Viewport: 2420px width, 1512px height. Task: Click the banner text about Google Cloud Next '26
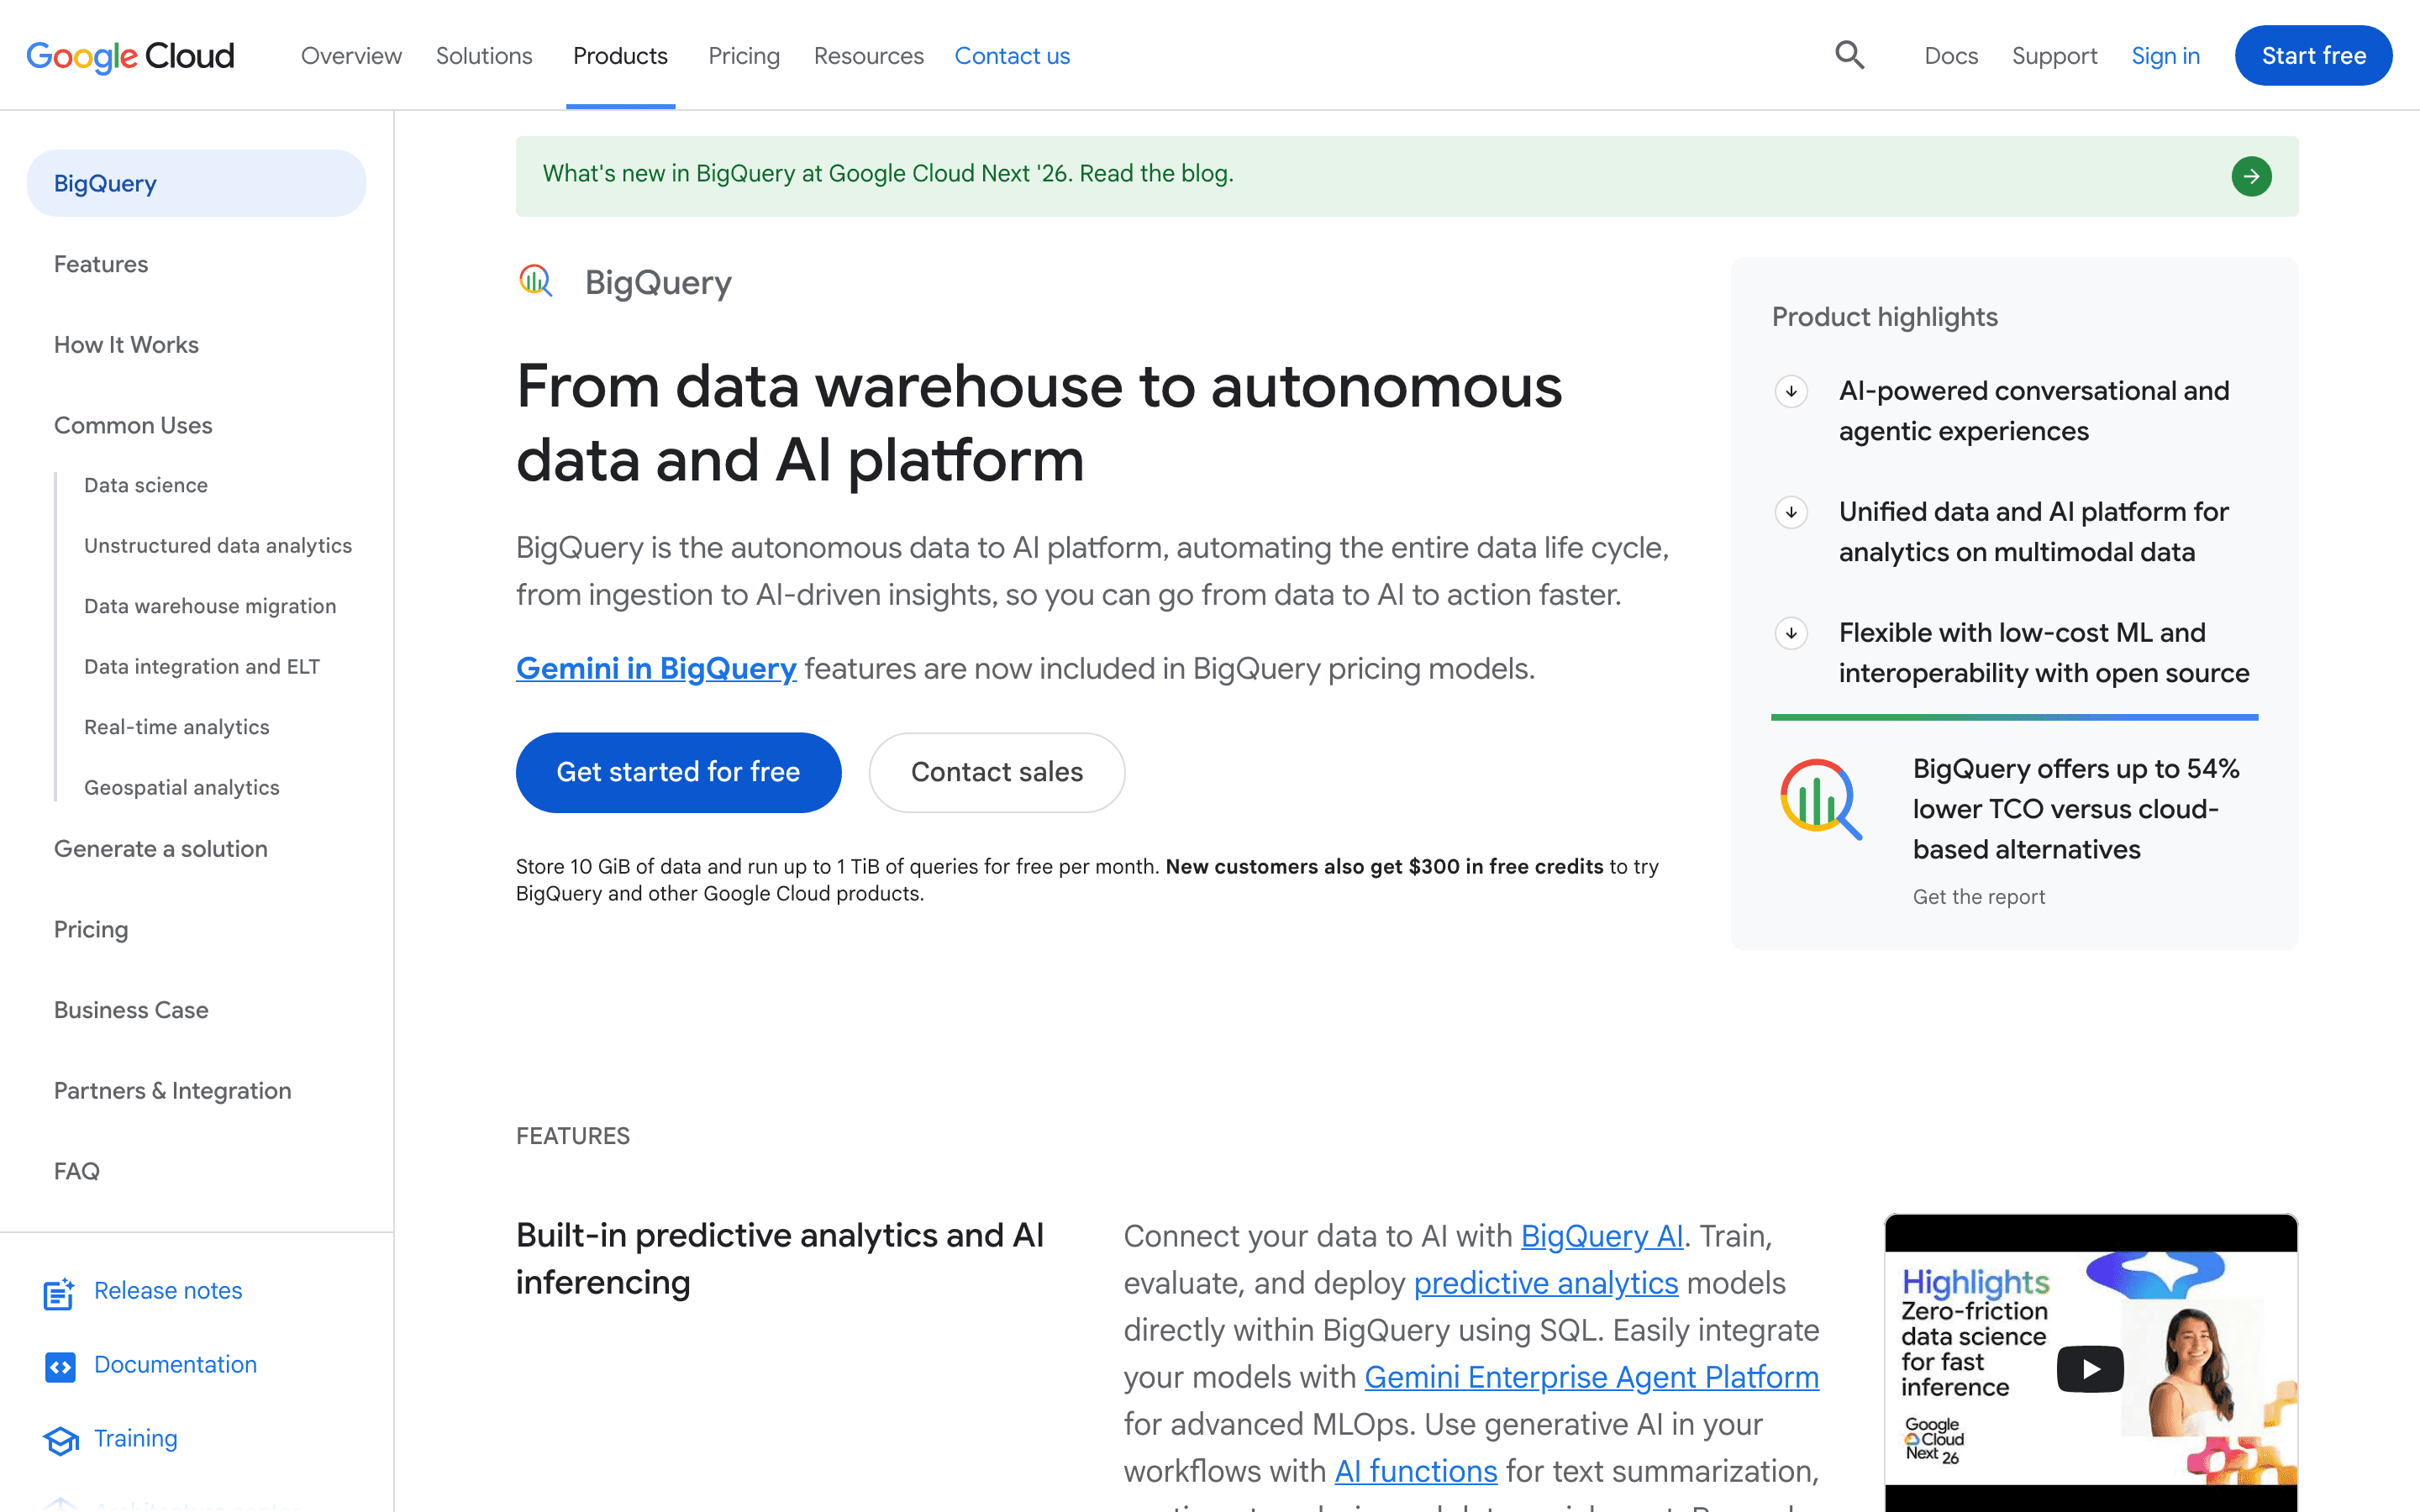(x=888, y=174)
